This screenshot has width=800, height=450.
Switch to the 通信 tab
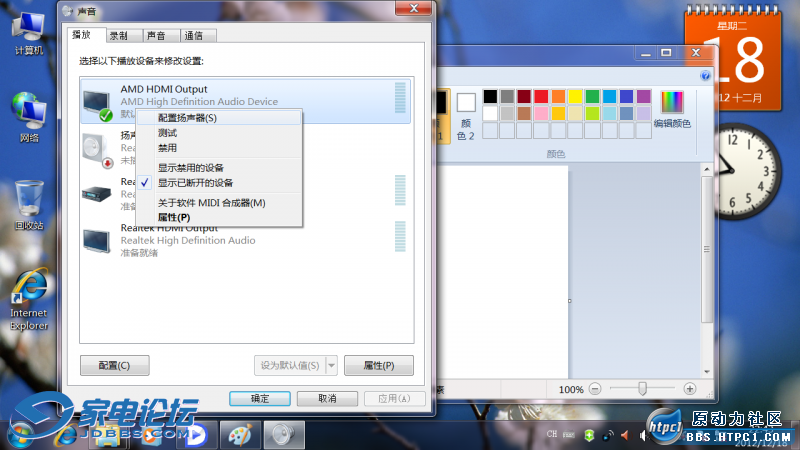(198, 36)
